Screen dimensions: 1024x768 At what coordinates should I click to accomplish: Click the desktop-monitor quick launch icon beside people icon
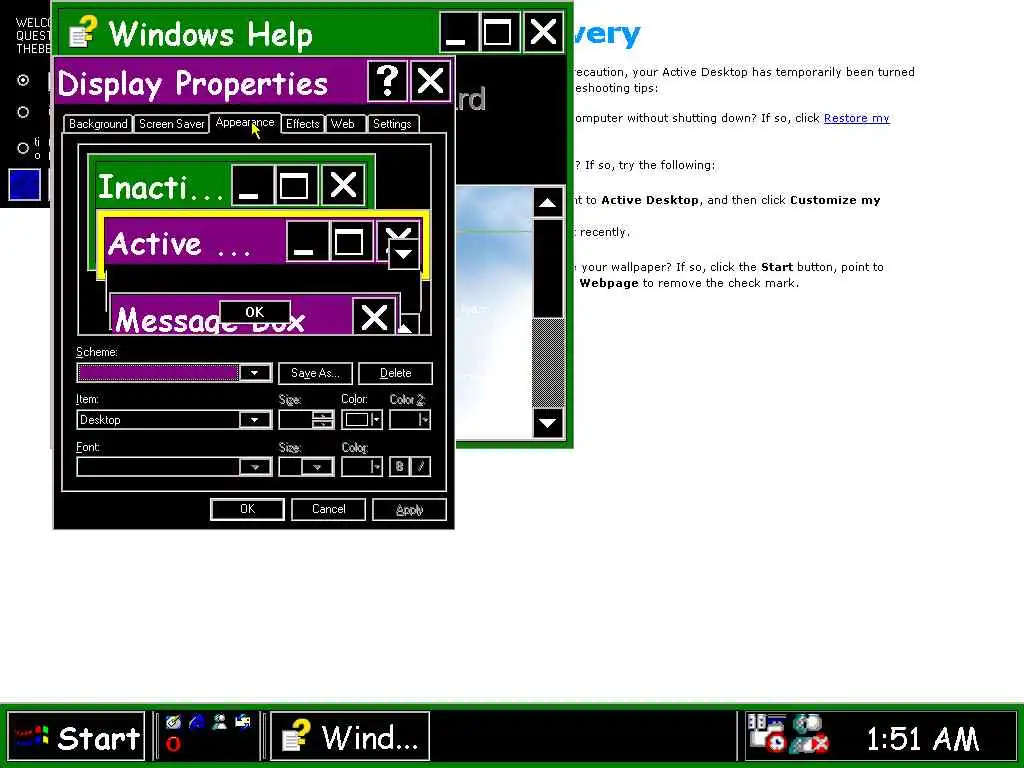click(x=242, y=722)
